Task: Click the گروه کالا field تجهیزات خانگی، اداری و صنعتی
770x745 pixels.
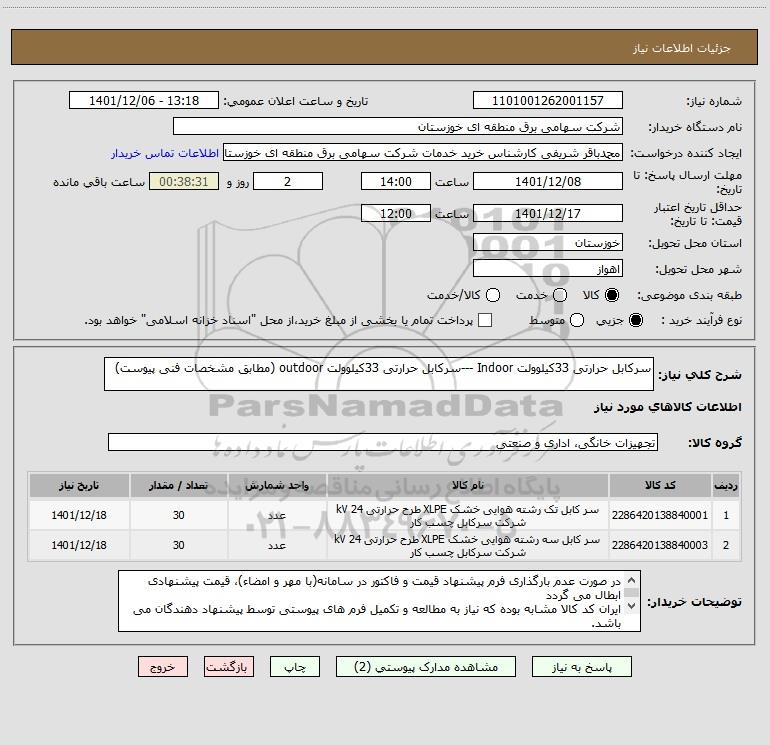Action: coord(383,442)
